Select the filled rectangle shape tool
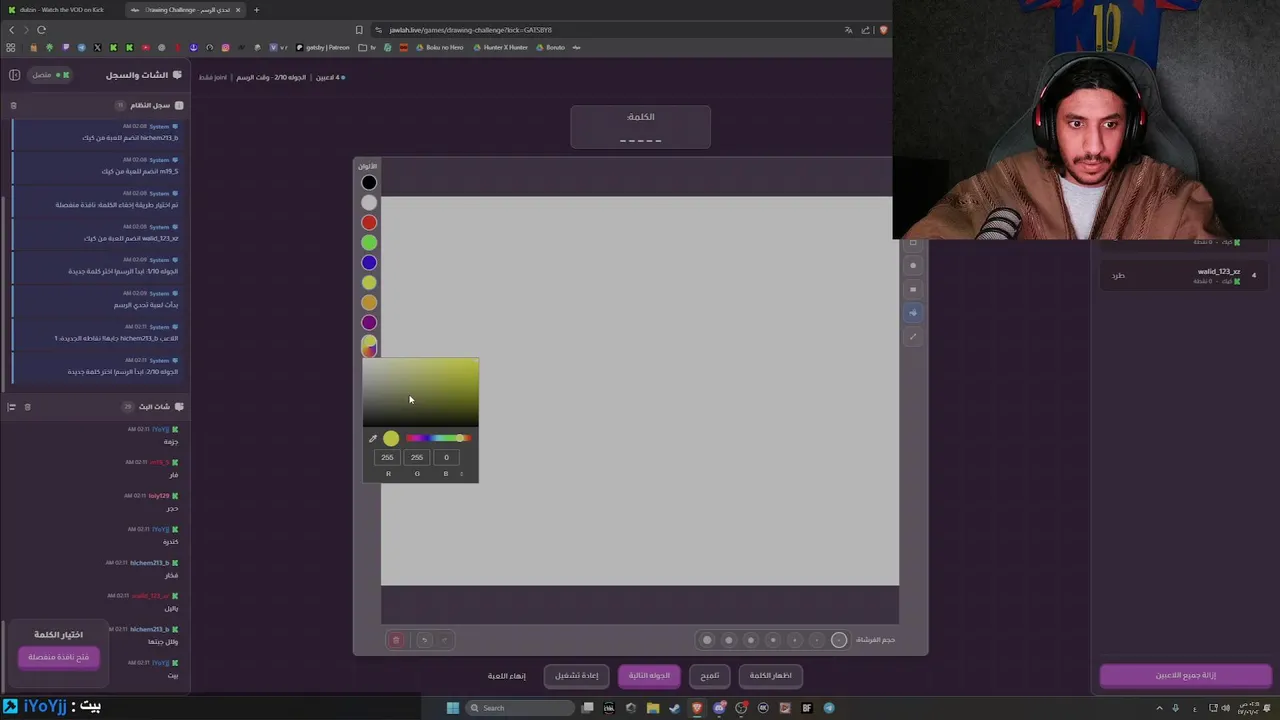1280x720 pixels. [913, 289]
